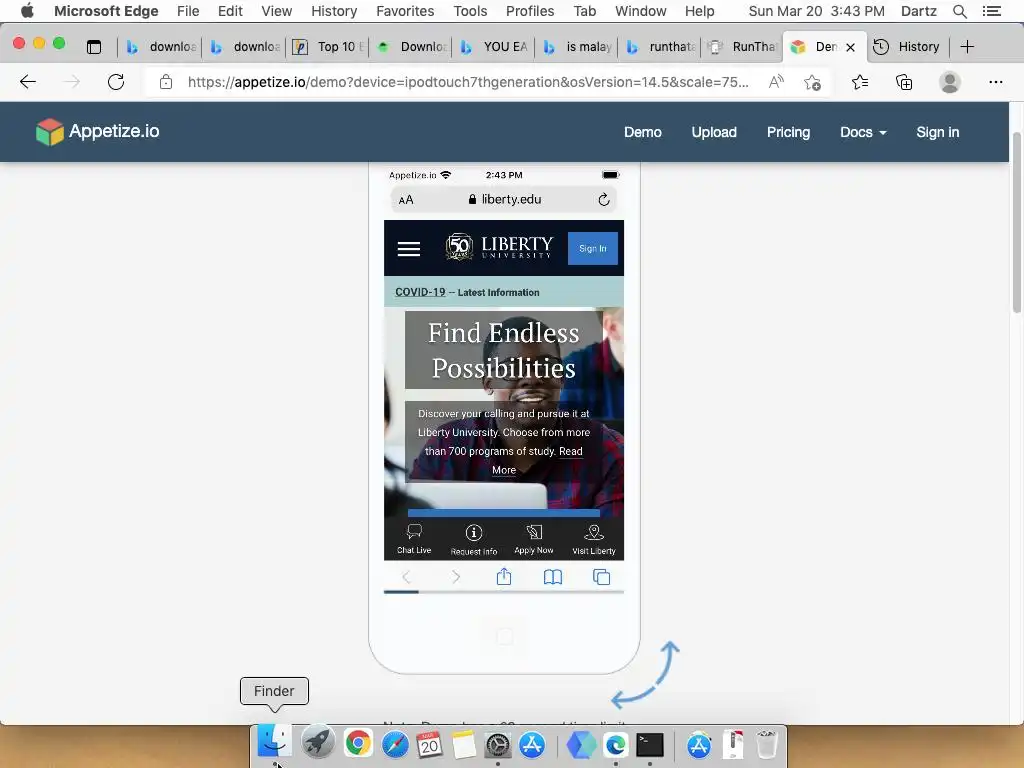Screen dimensions: 1024x768
Task: Open Finder from the Dock
Action: (x=274, y=743)
